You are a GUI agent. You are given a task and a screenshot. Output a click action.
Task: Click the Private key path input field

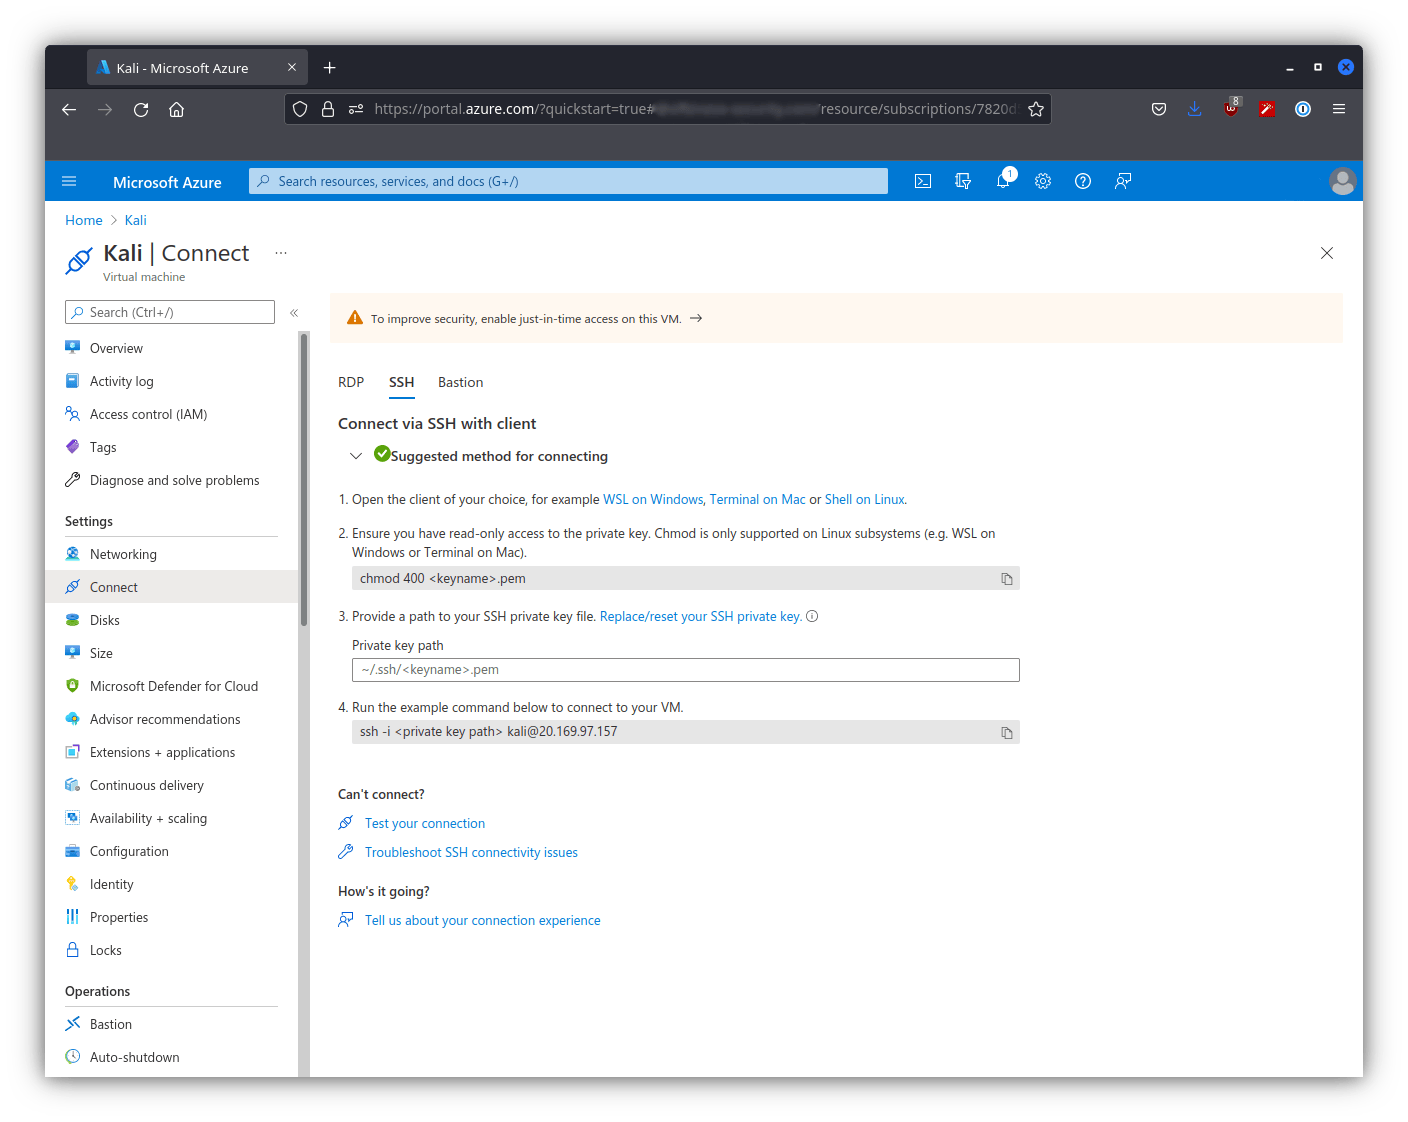click(x=685, y=670)
